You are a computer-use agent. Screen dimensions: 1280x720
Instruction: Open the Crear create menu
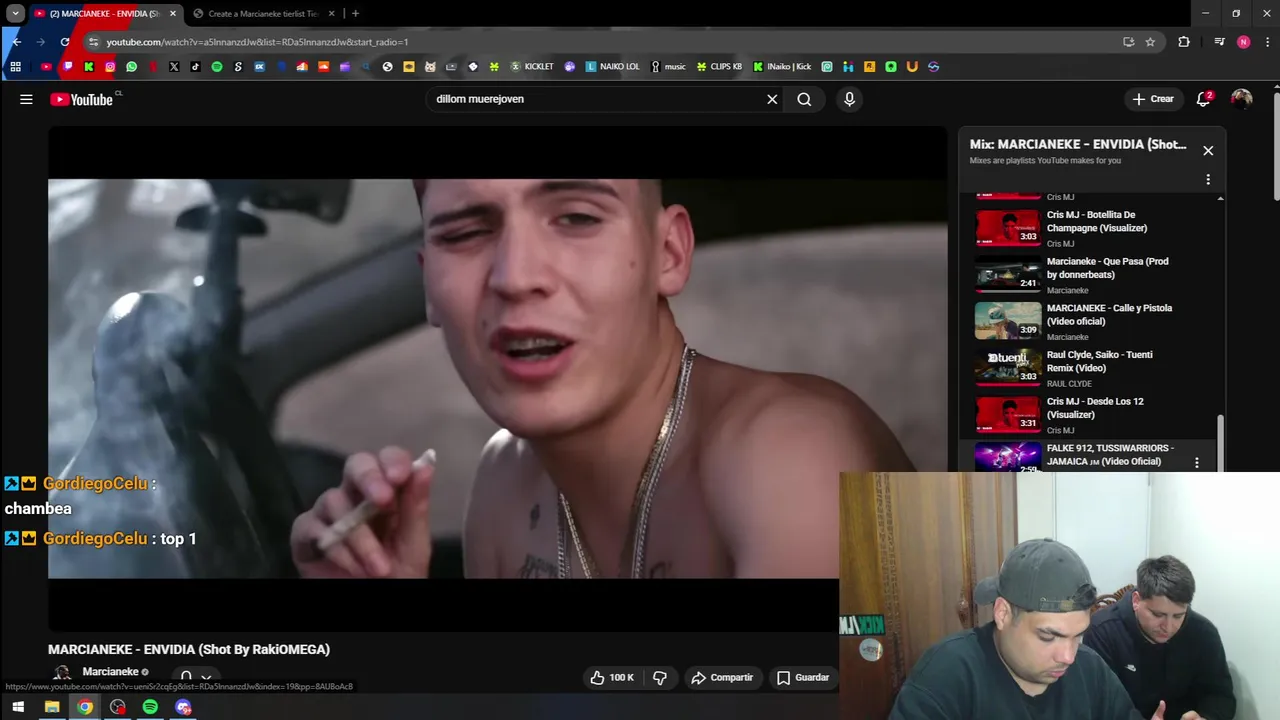coord(1152,99)
